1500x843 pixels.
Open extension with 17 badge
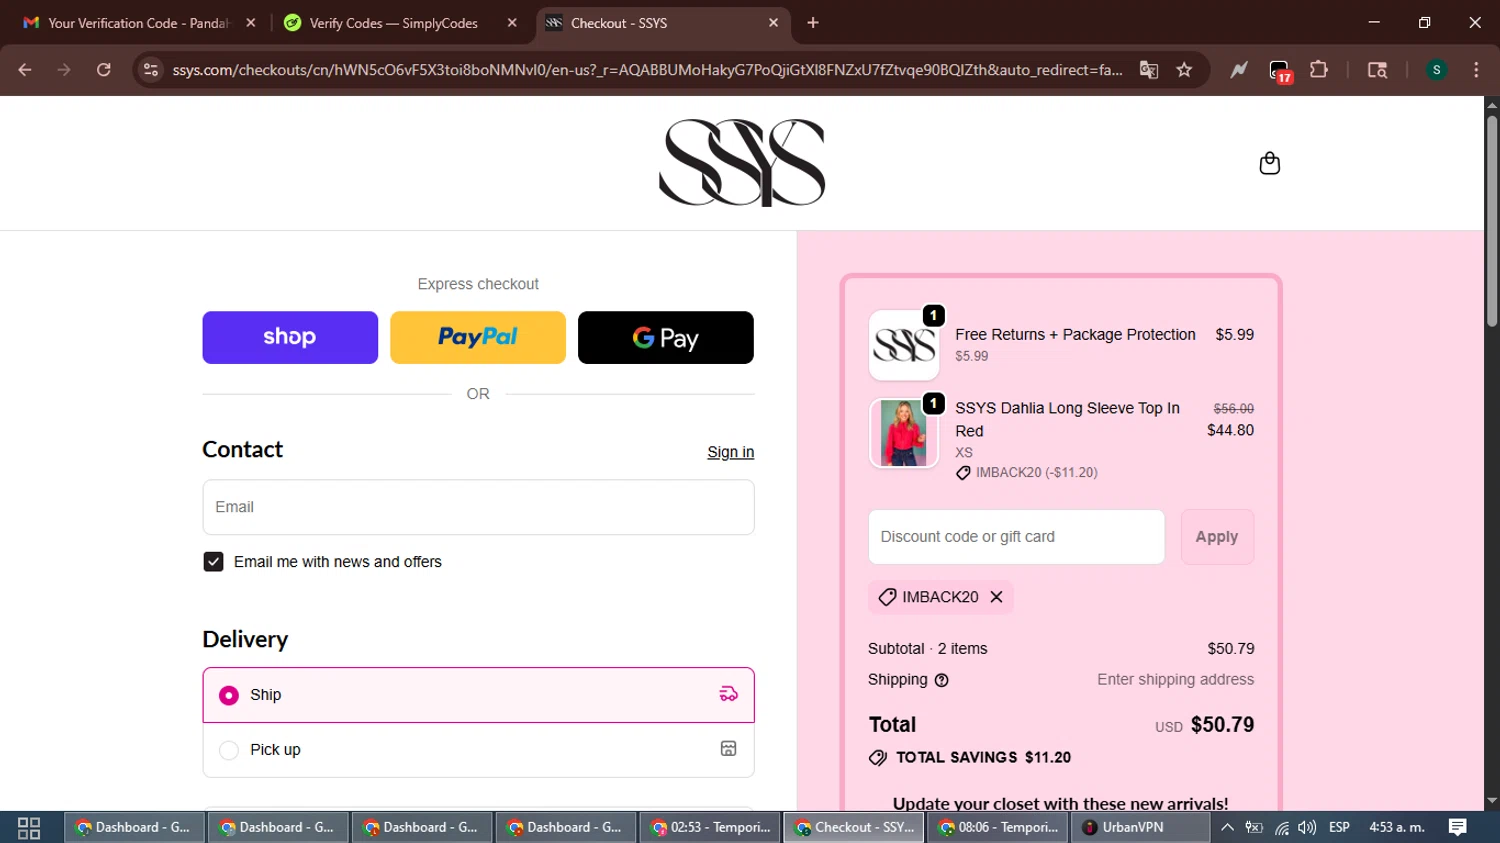[1280, 71]
